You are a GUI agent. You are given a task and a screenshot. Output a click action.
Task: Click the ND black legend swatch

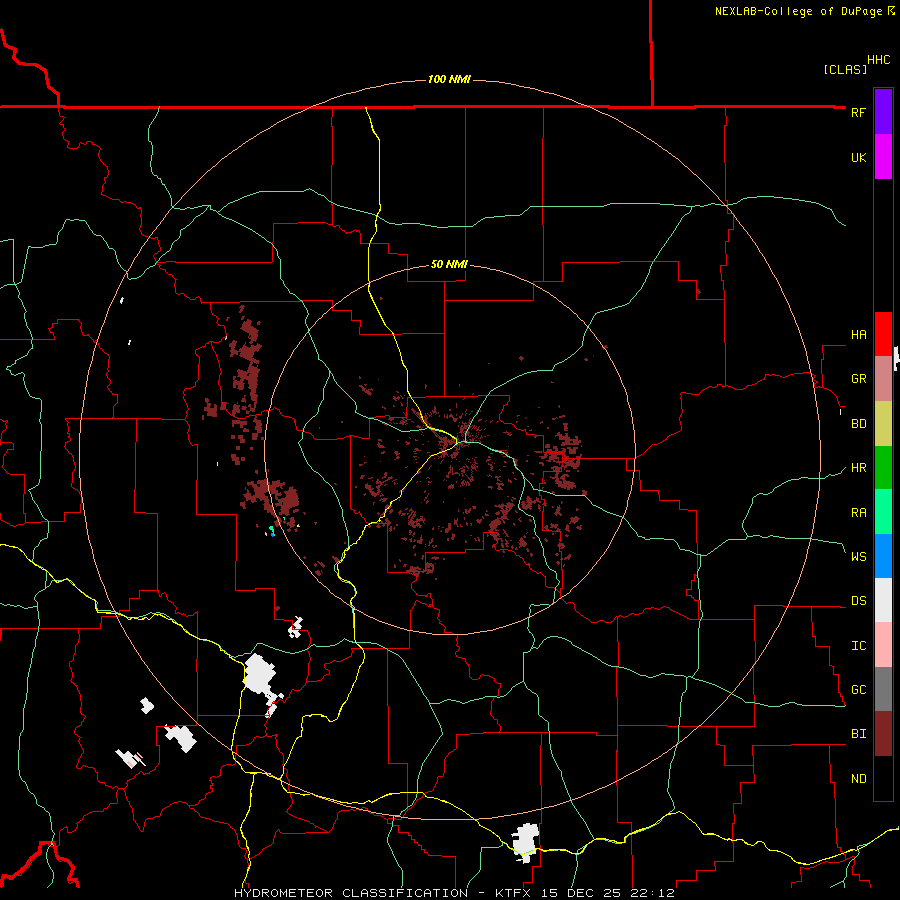pyautogui.click(x=883, y=778)
